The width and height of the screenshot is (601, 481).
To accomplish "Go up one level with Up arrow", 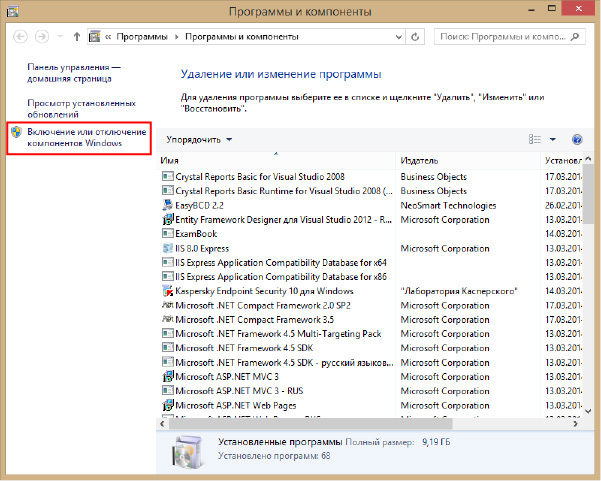I will tap(77, 37).
